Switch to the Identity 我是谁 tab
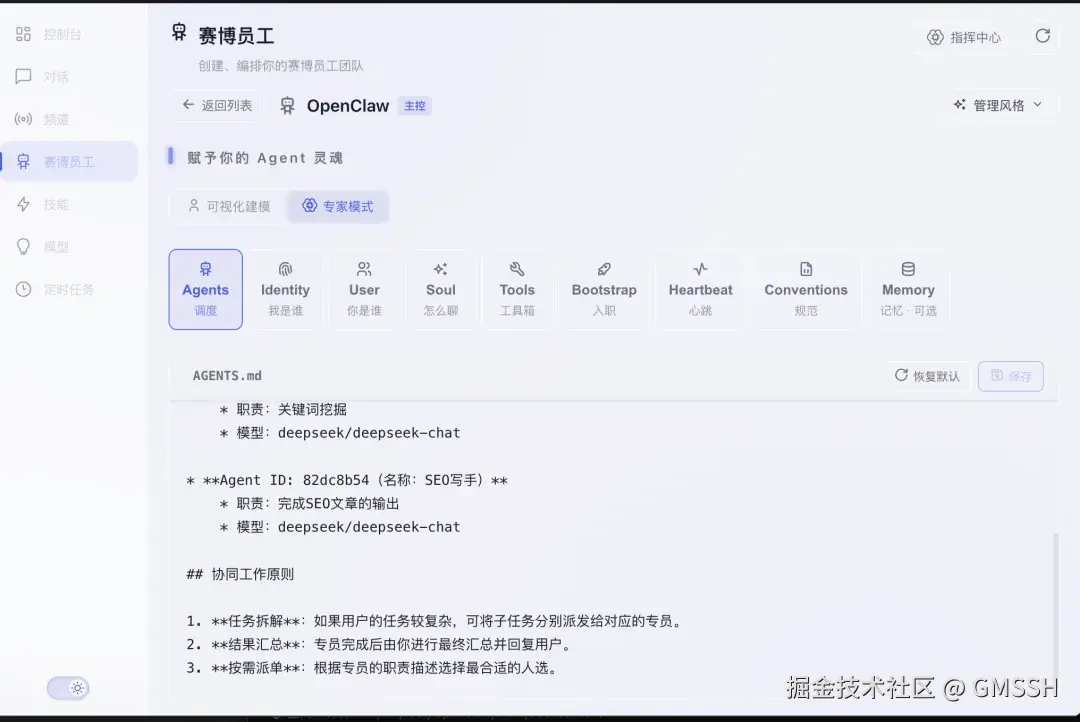1080x722 pixels. coord(285,289)
